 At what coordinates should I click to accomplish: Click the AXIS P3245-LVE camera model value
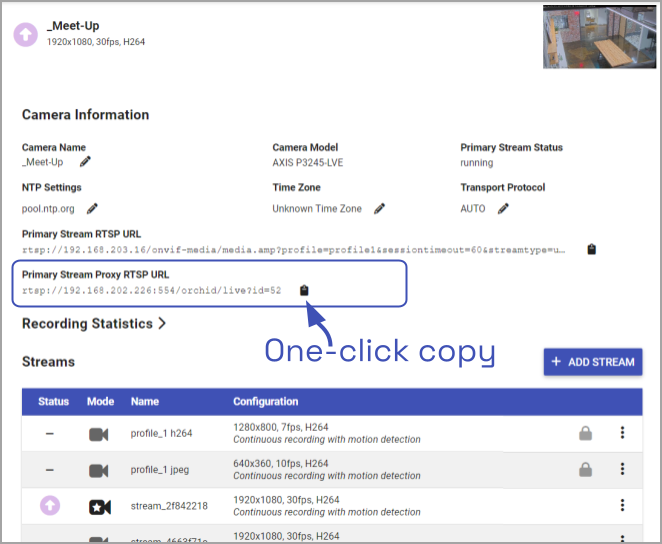pyautogui.click(x=308, y=162)
